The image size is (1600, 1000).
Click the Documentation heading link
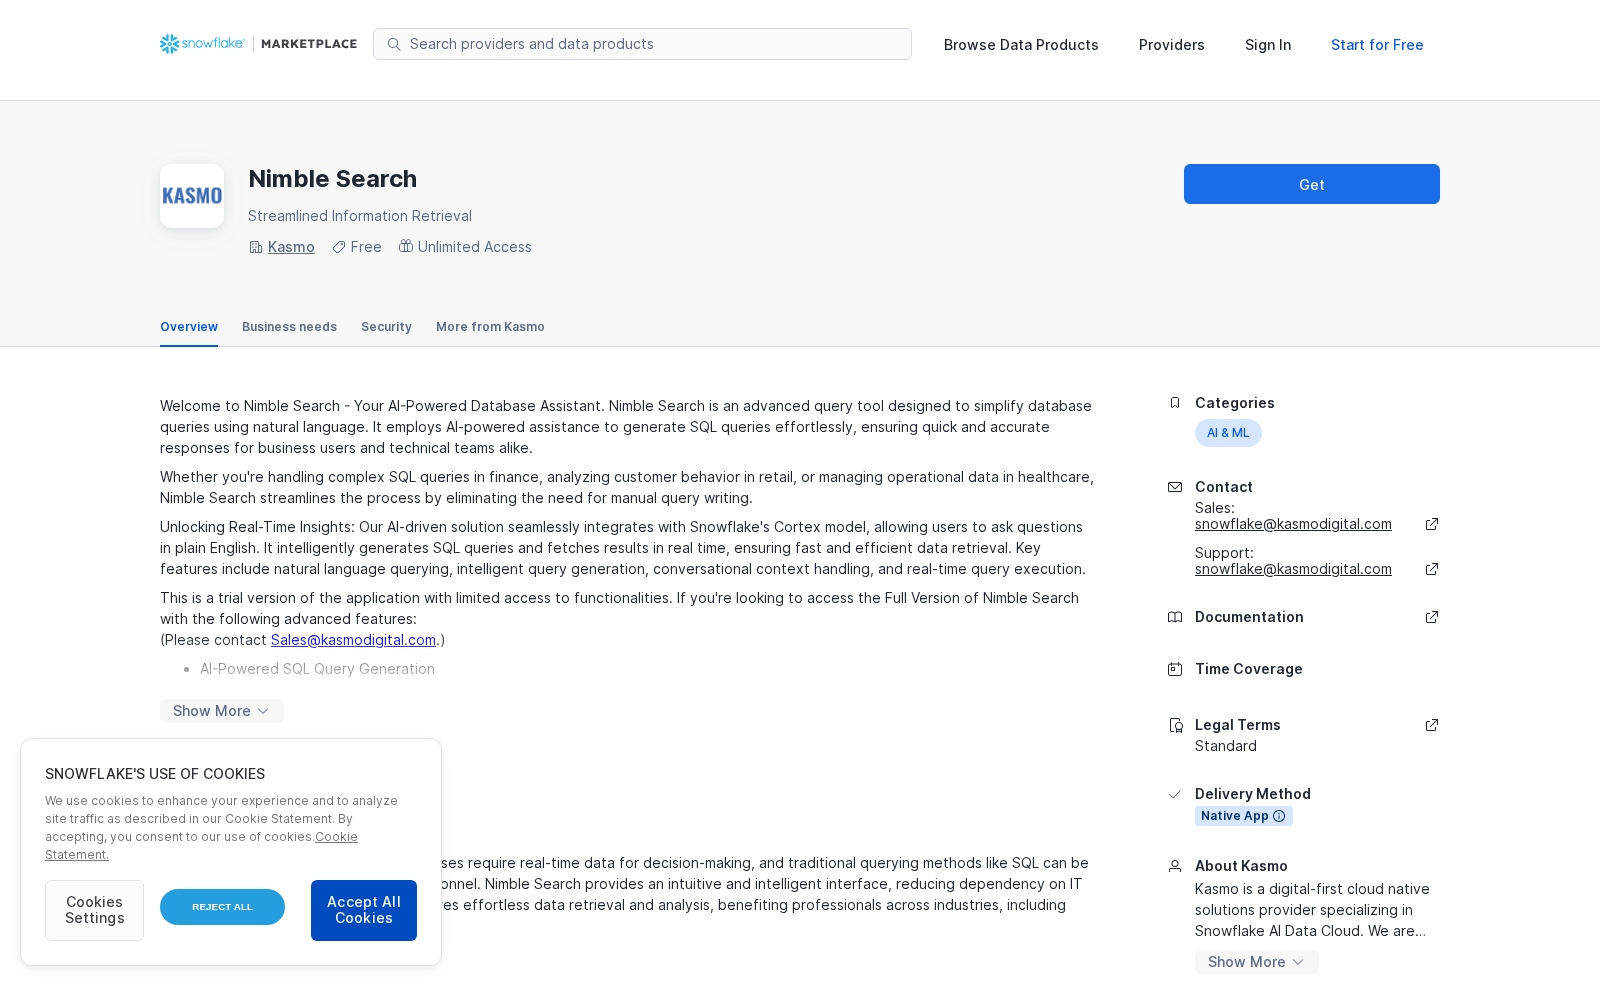click(1249, 617)
